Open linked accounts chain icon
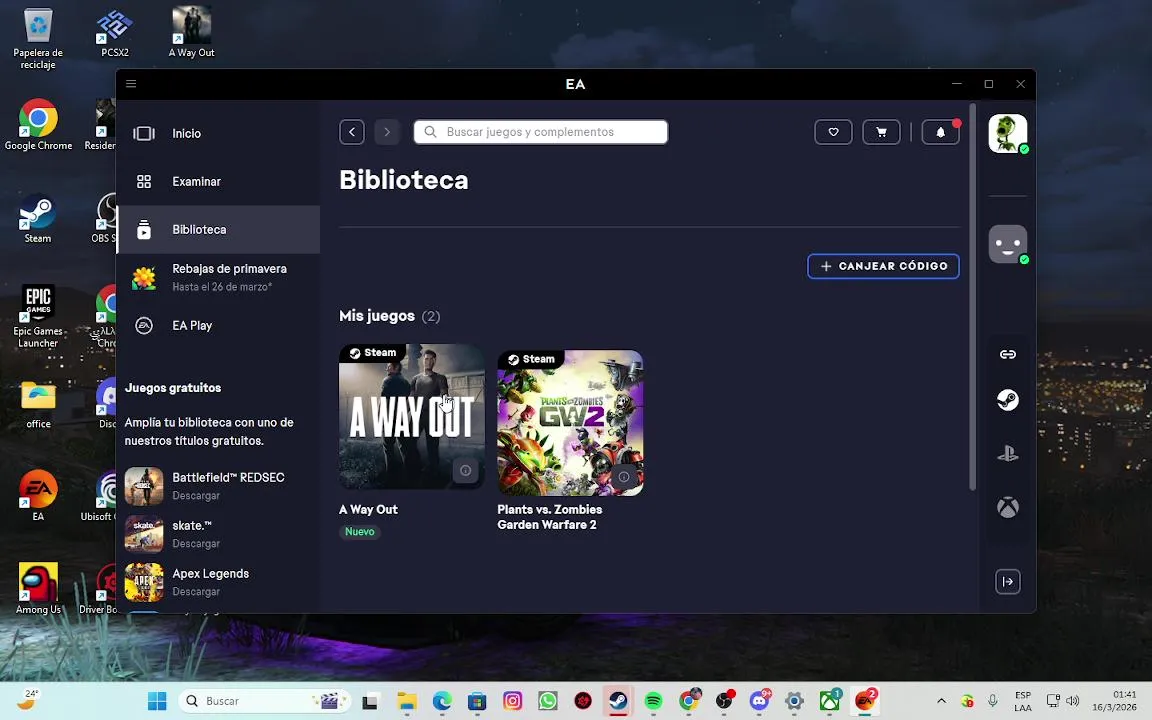The image size is (1152, 720). click(1007, 355)
